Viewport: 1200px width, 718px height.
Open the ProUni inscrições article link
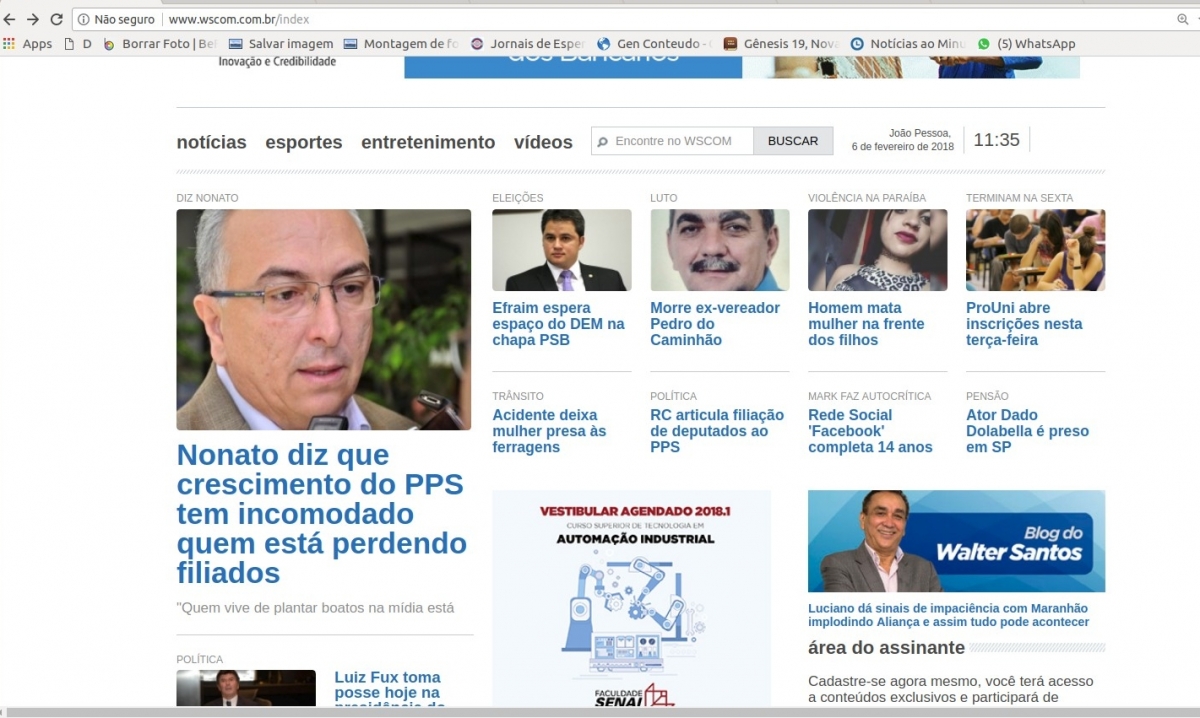pos(1024,324)
